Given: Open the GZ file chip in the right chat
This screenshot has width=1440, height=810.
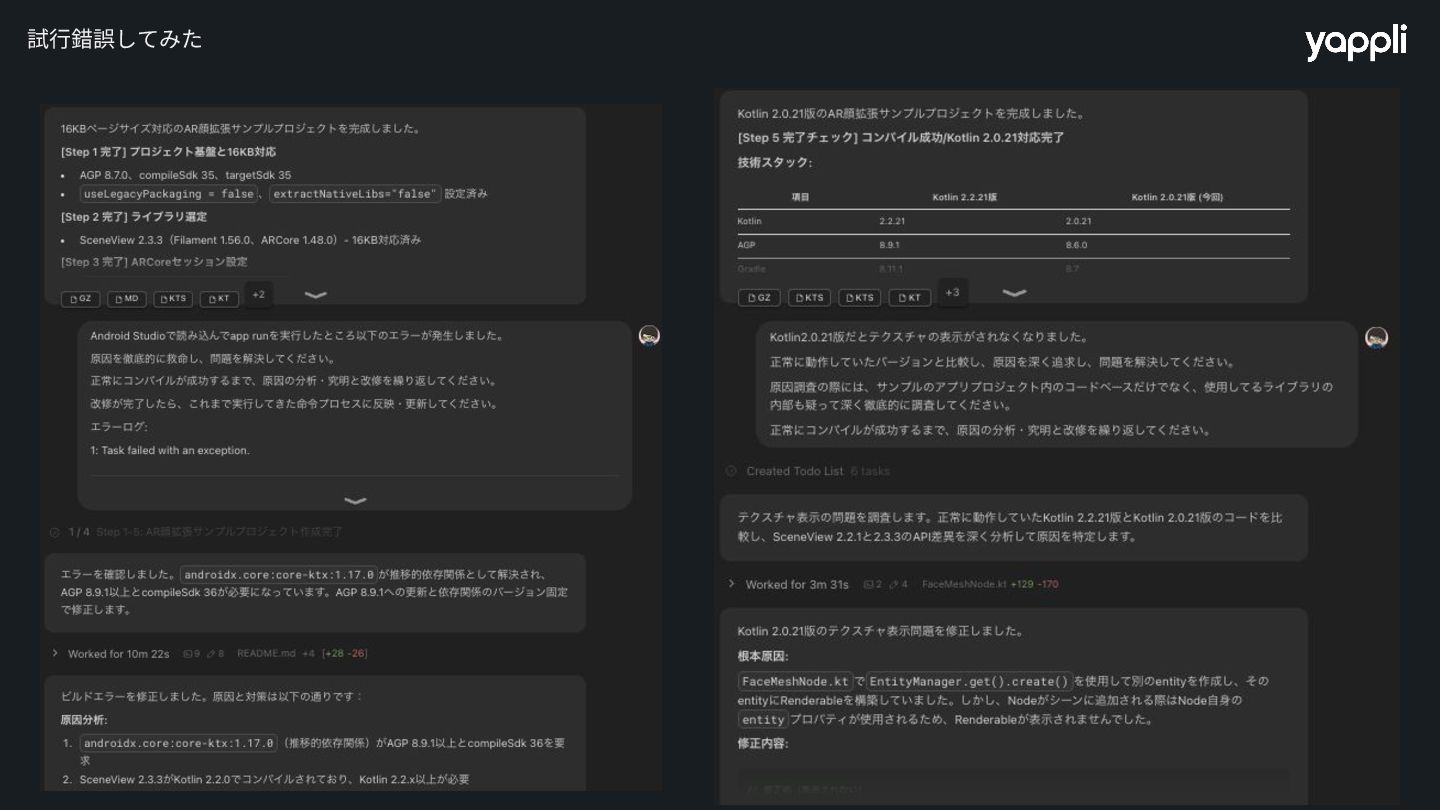Looking at the screenshot, I should [x=759, y=298].
